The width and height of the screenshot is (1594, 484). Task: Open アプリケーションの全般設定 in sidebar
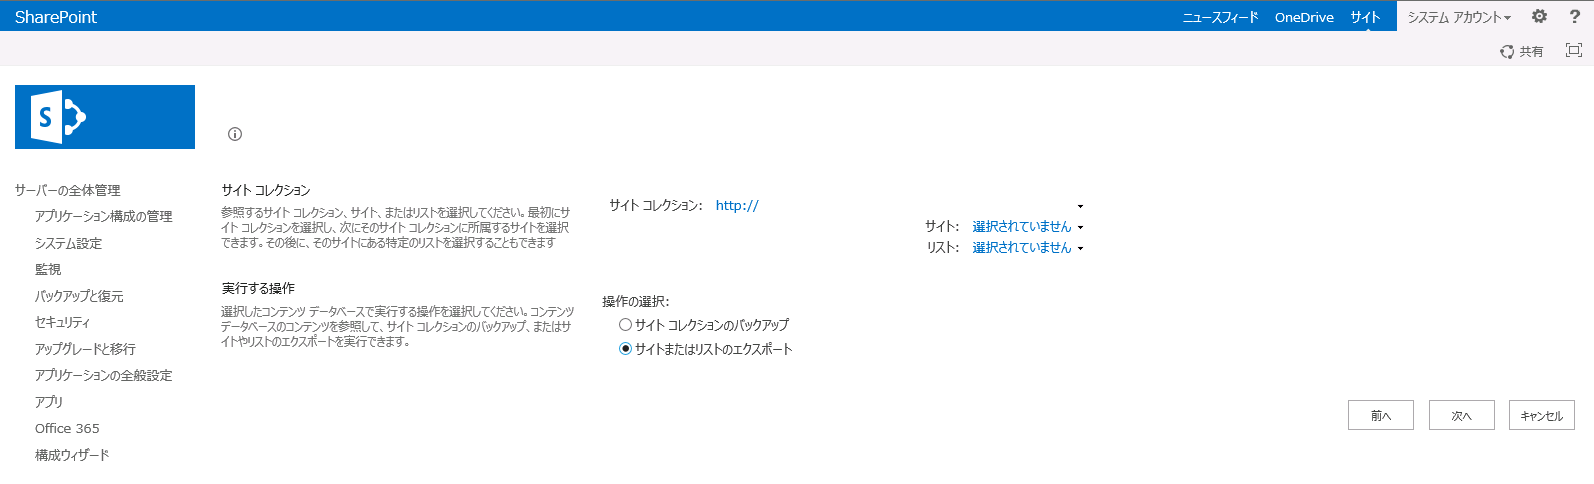pos(103,375)
